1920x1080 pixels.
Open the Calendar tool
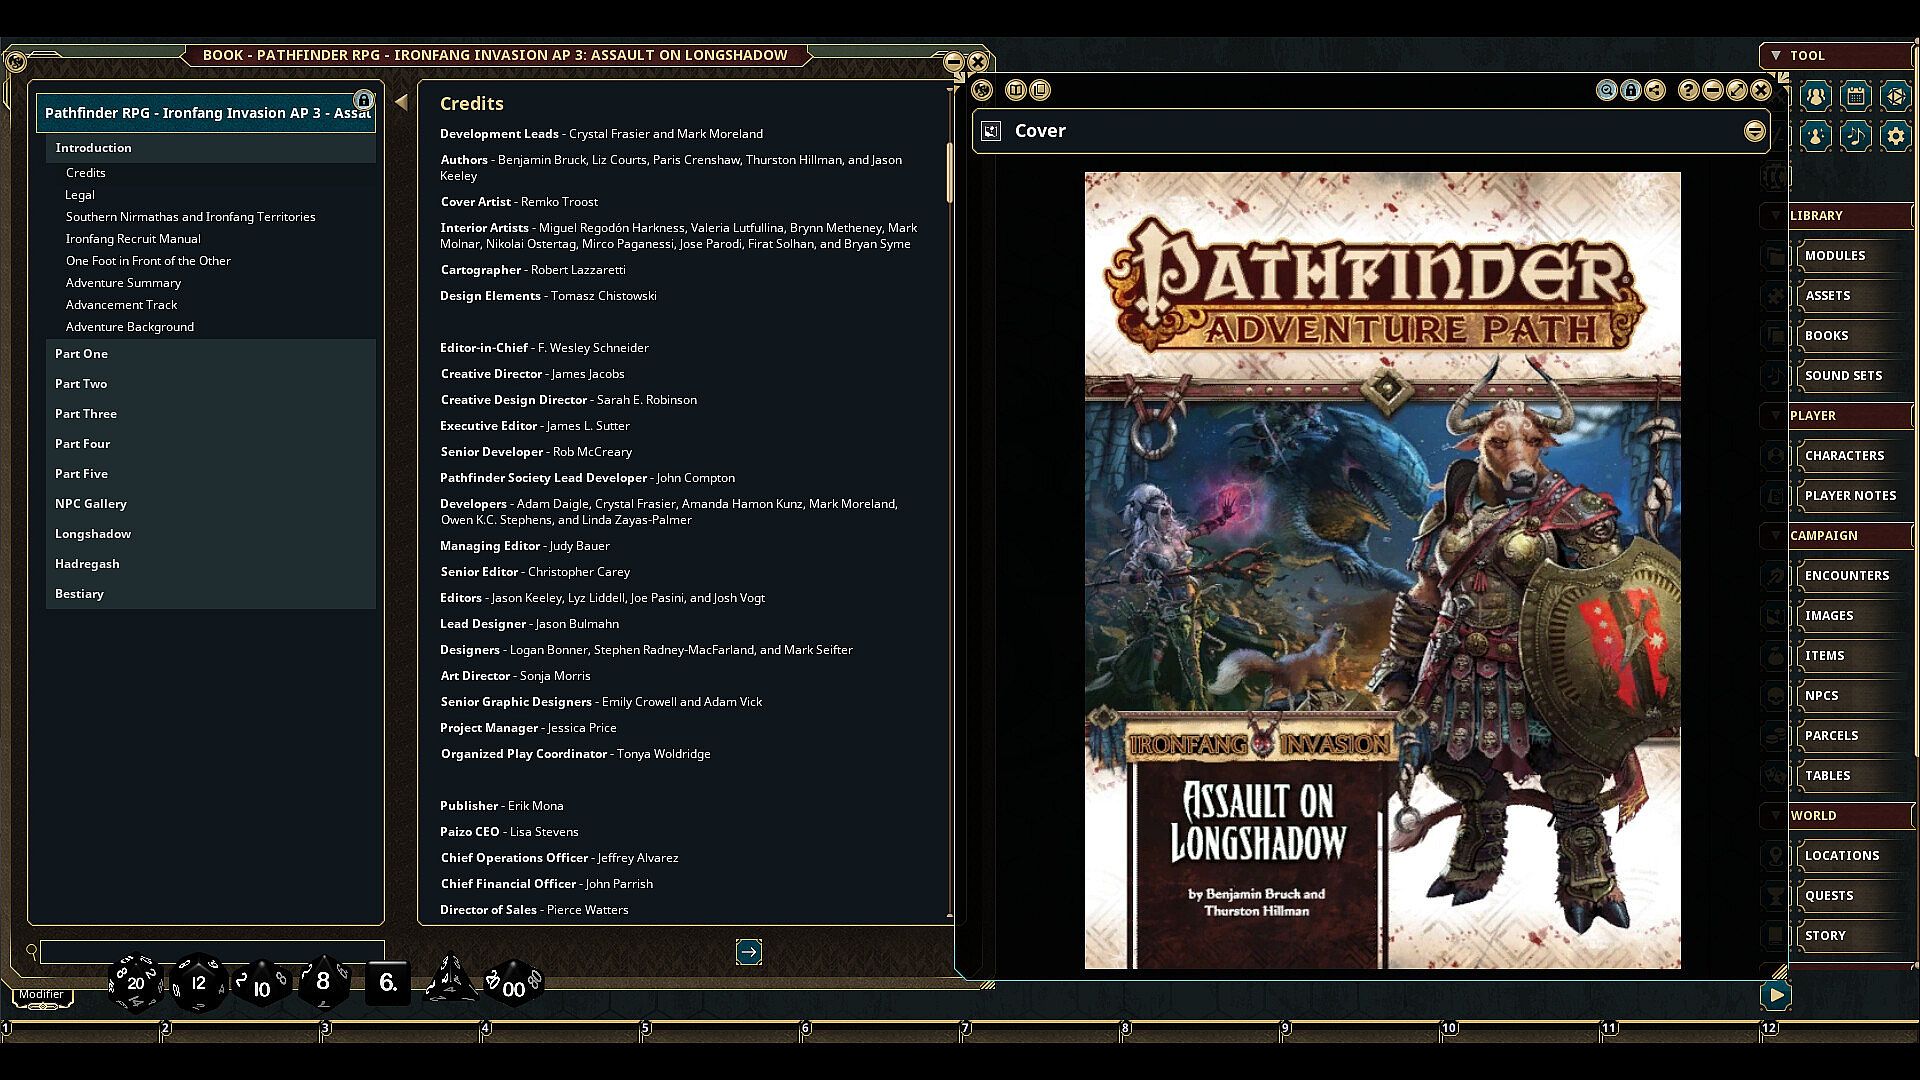point(1856,96)
